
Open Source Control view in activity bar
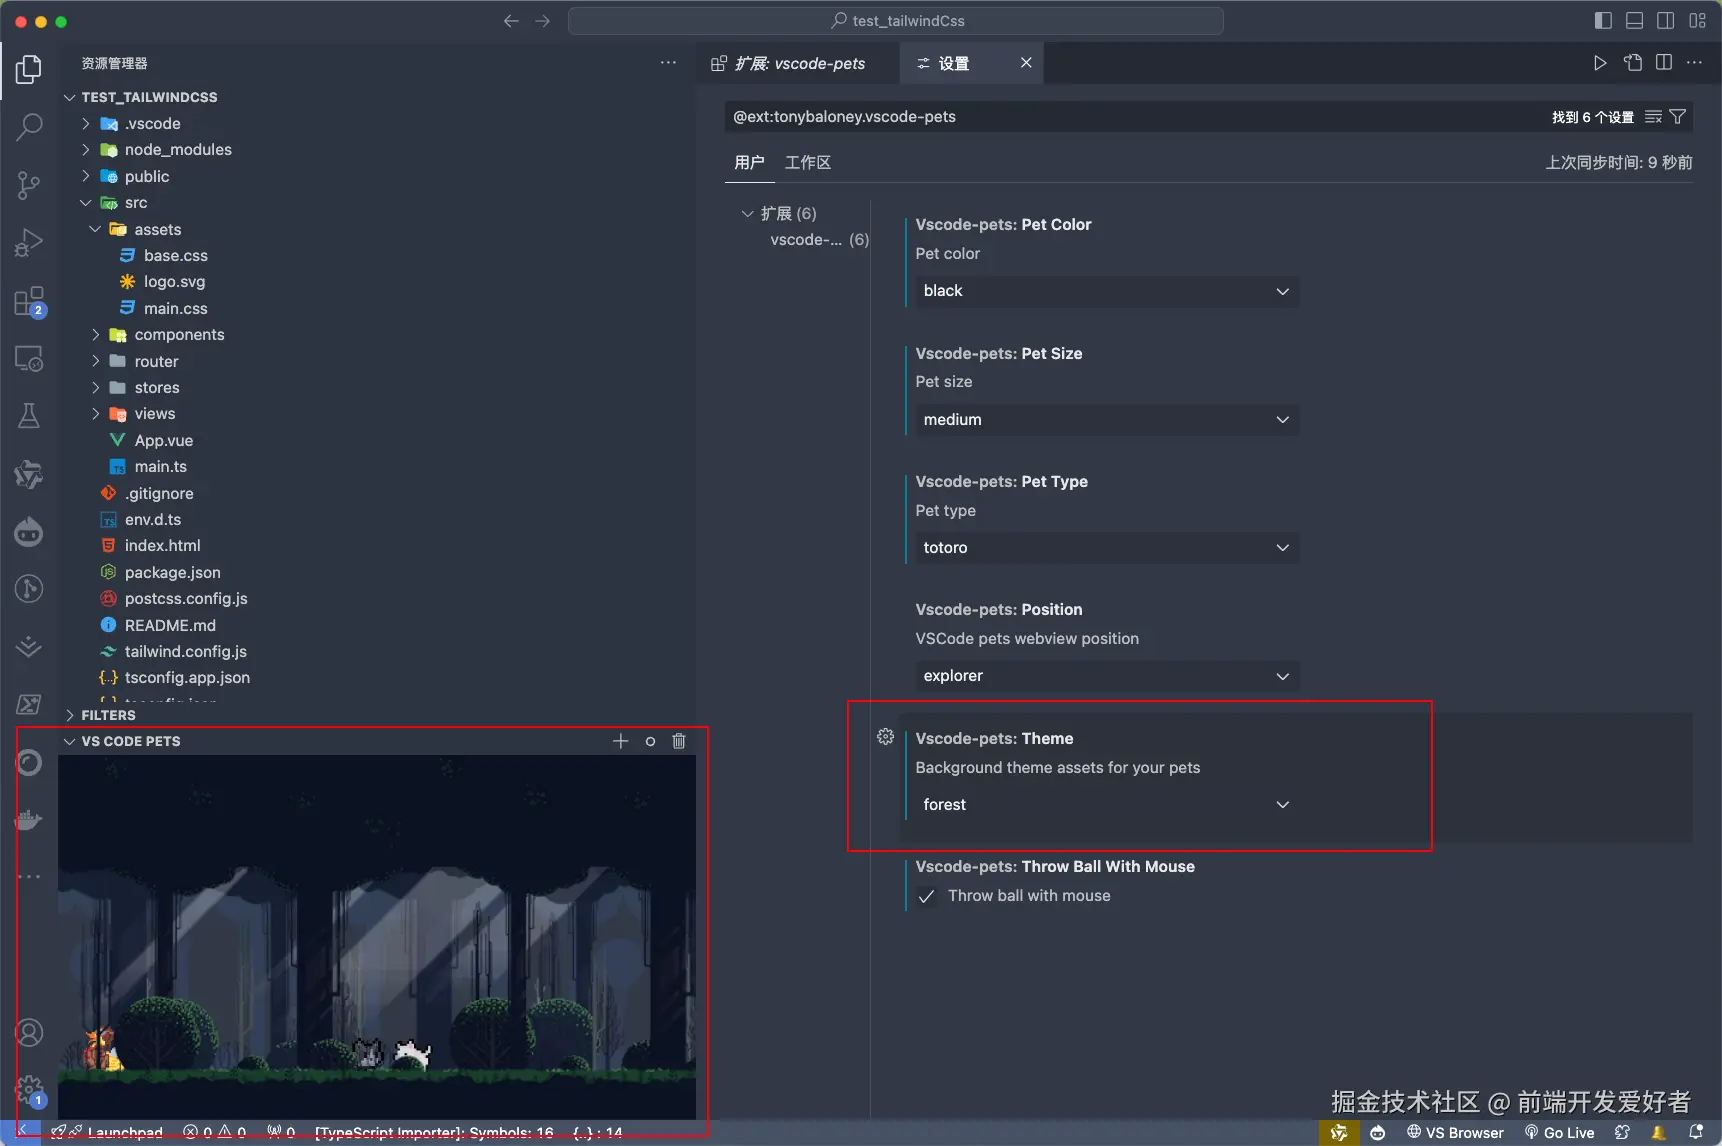pos(29,185)
